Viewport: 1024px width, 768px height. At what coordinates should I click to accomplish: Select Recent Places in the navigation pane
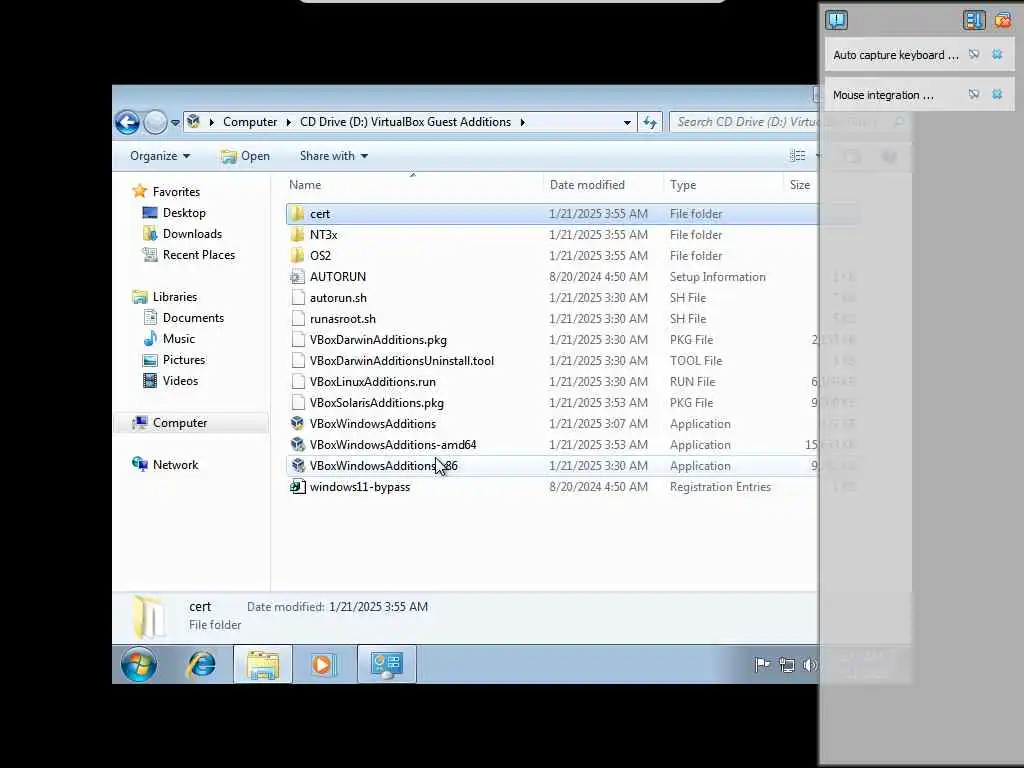[x=189, y=255]
